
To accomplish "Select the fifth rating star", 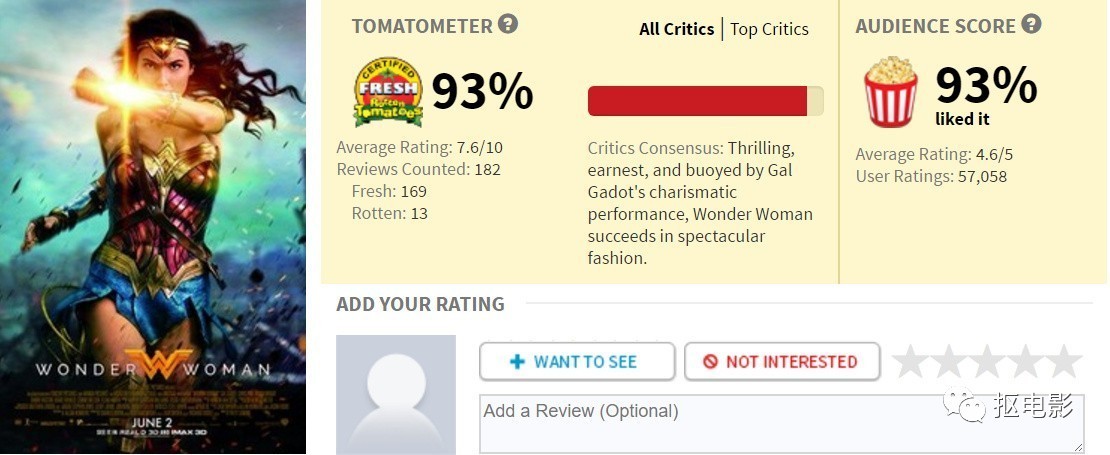I will click(x=1064, y=362).
